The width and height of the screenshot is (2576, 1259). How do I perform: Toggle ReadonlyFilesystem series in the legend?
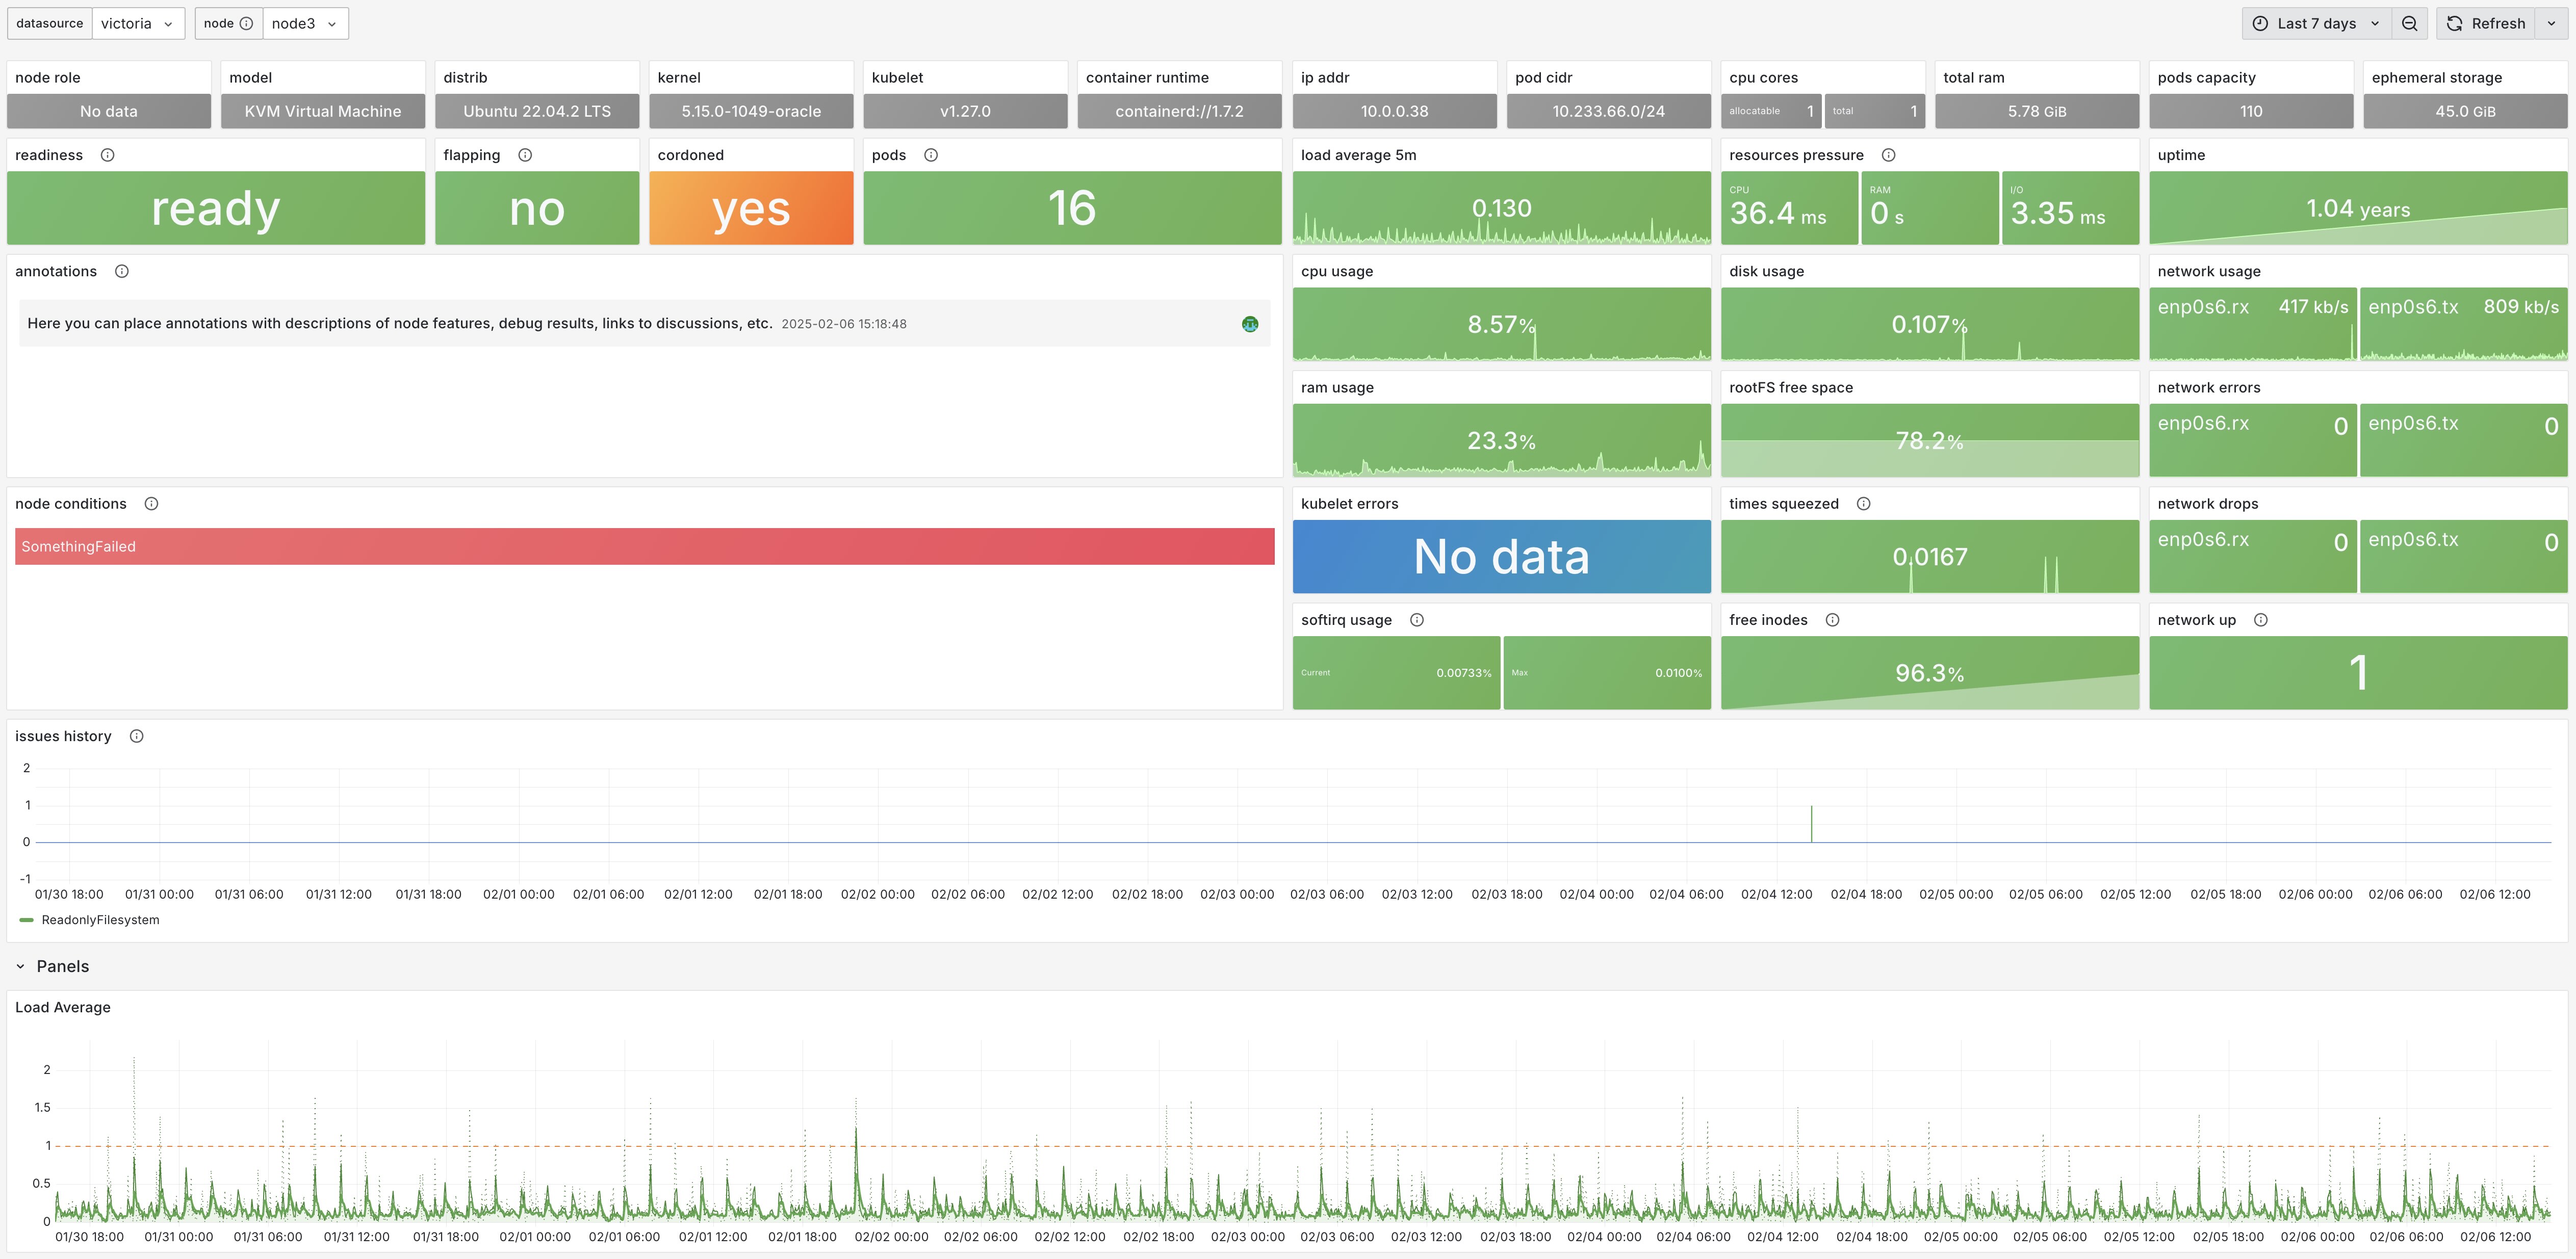tap(99, 920)
